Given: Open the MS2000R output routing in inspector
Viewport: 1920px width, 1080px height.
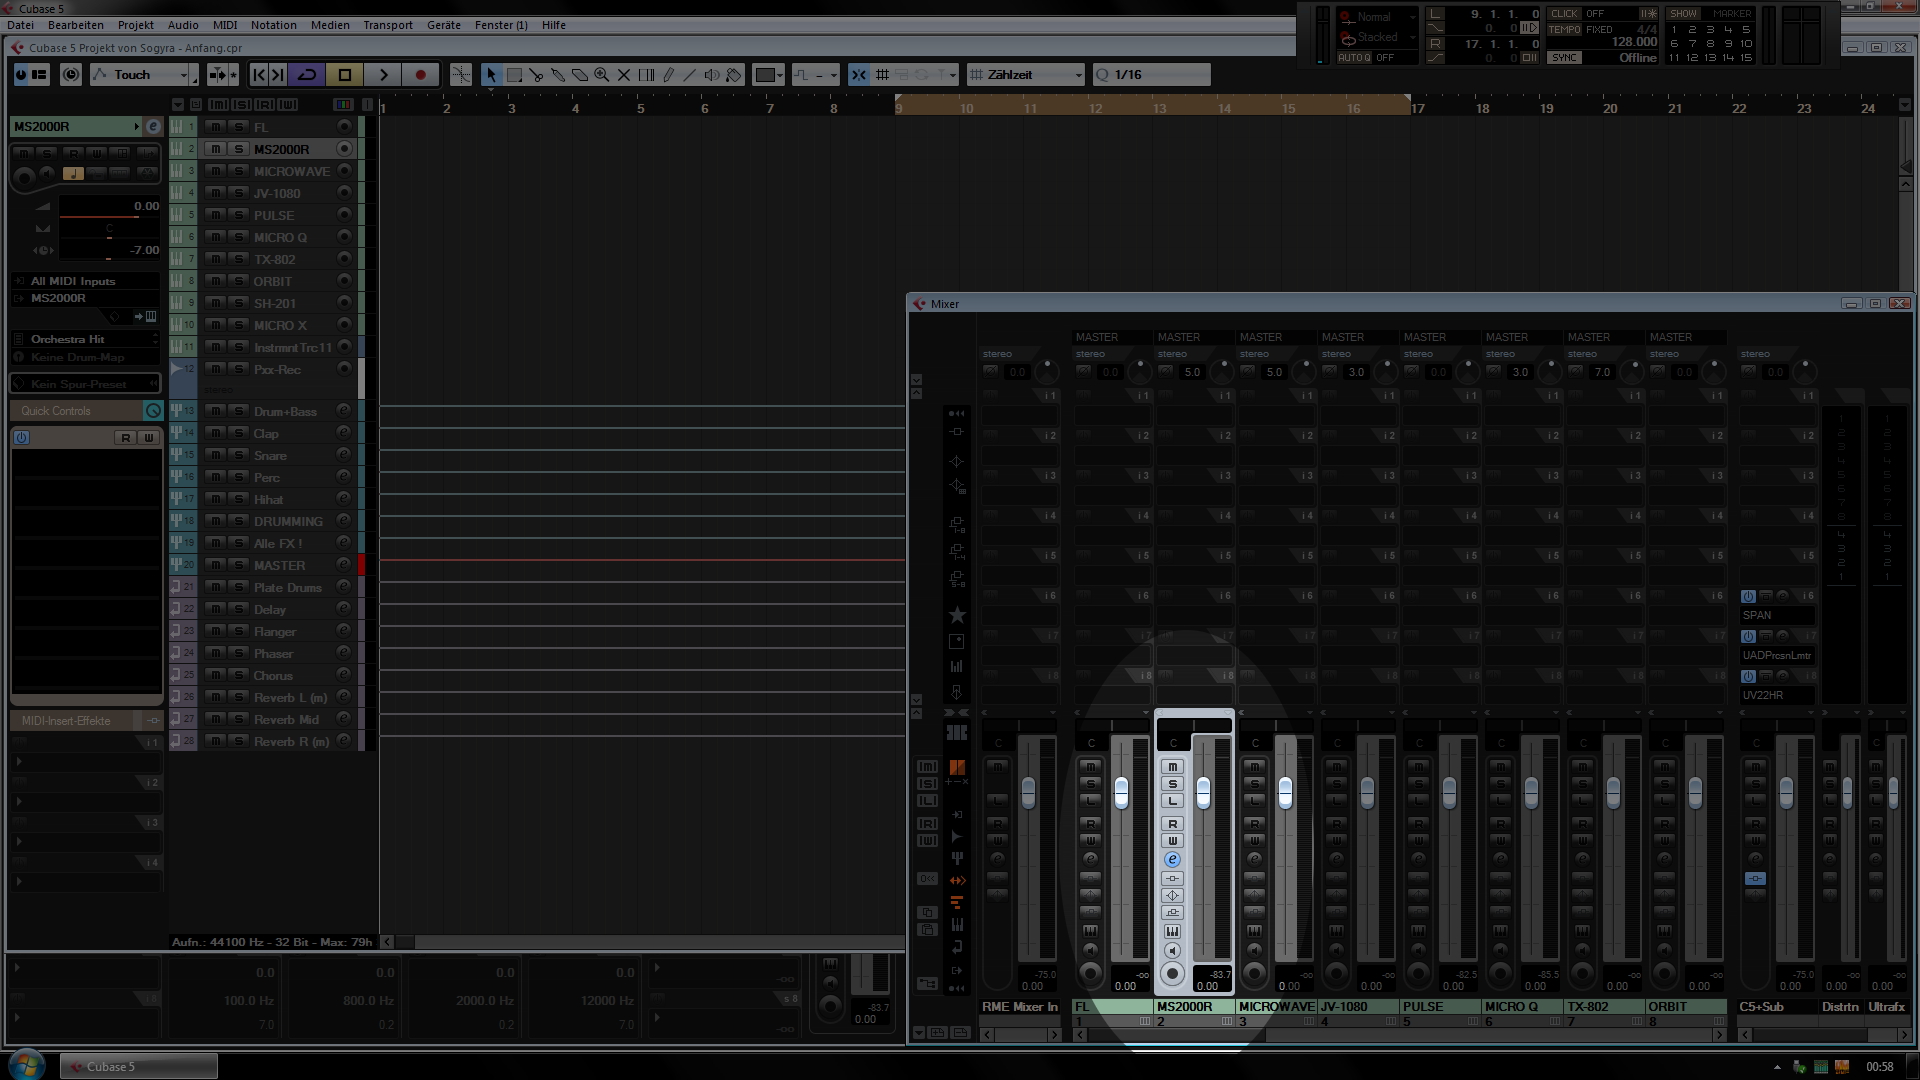Looking at the screenshot, I should 86,298.
